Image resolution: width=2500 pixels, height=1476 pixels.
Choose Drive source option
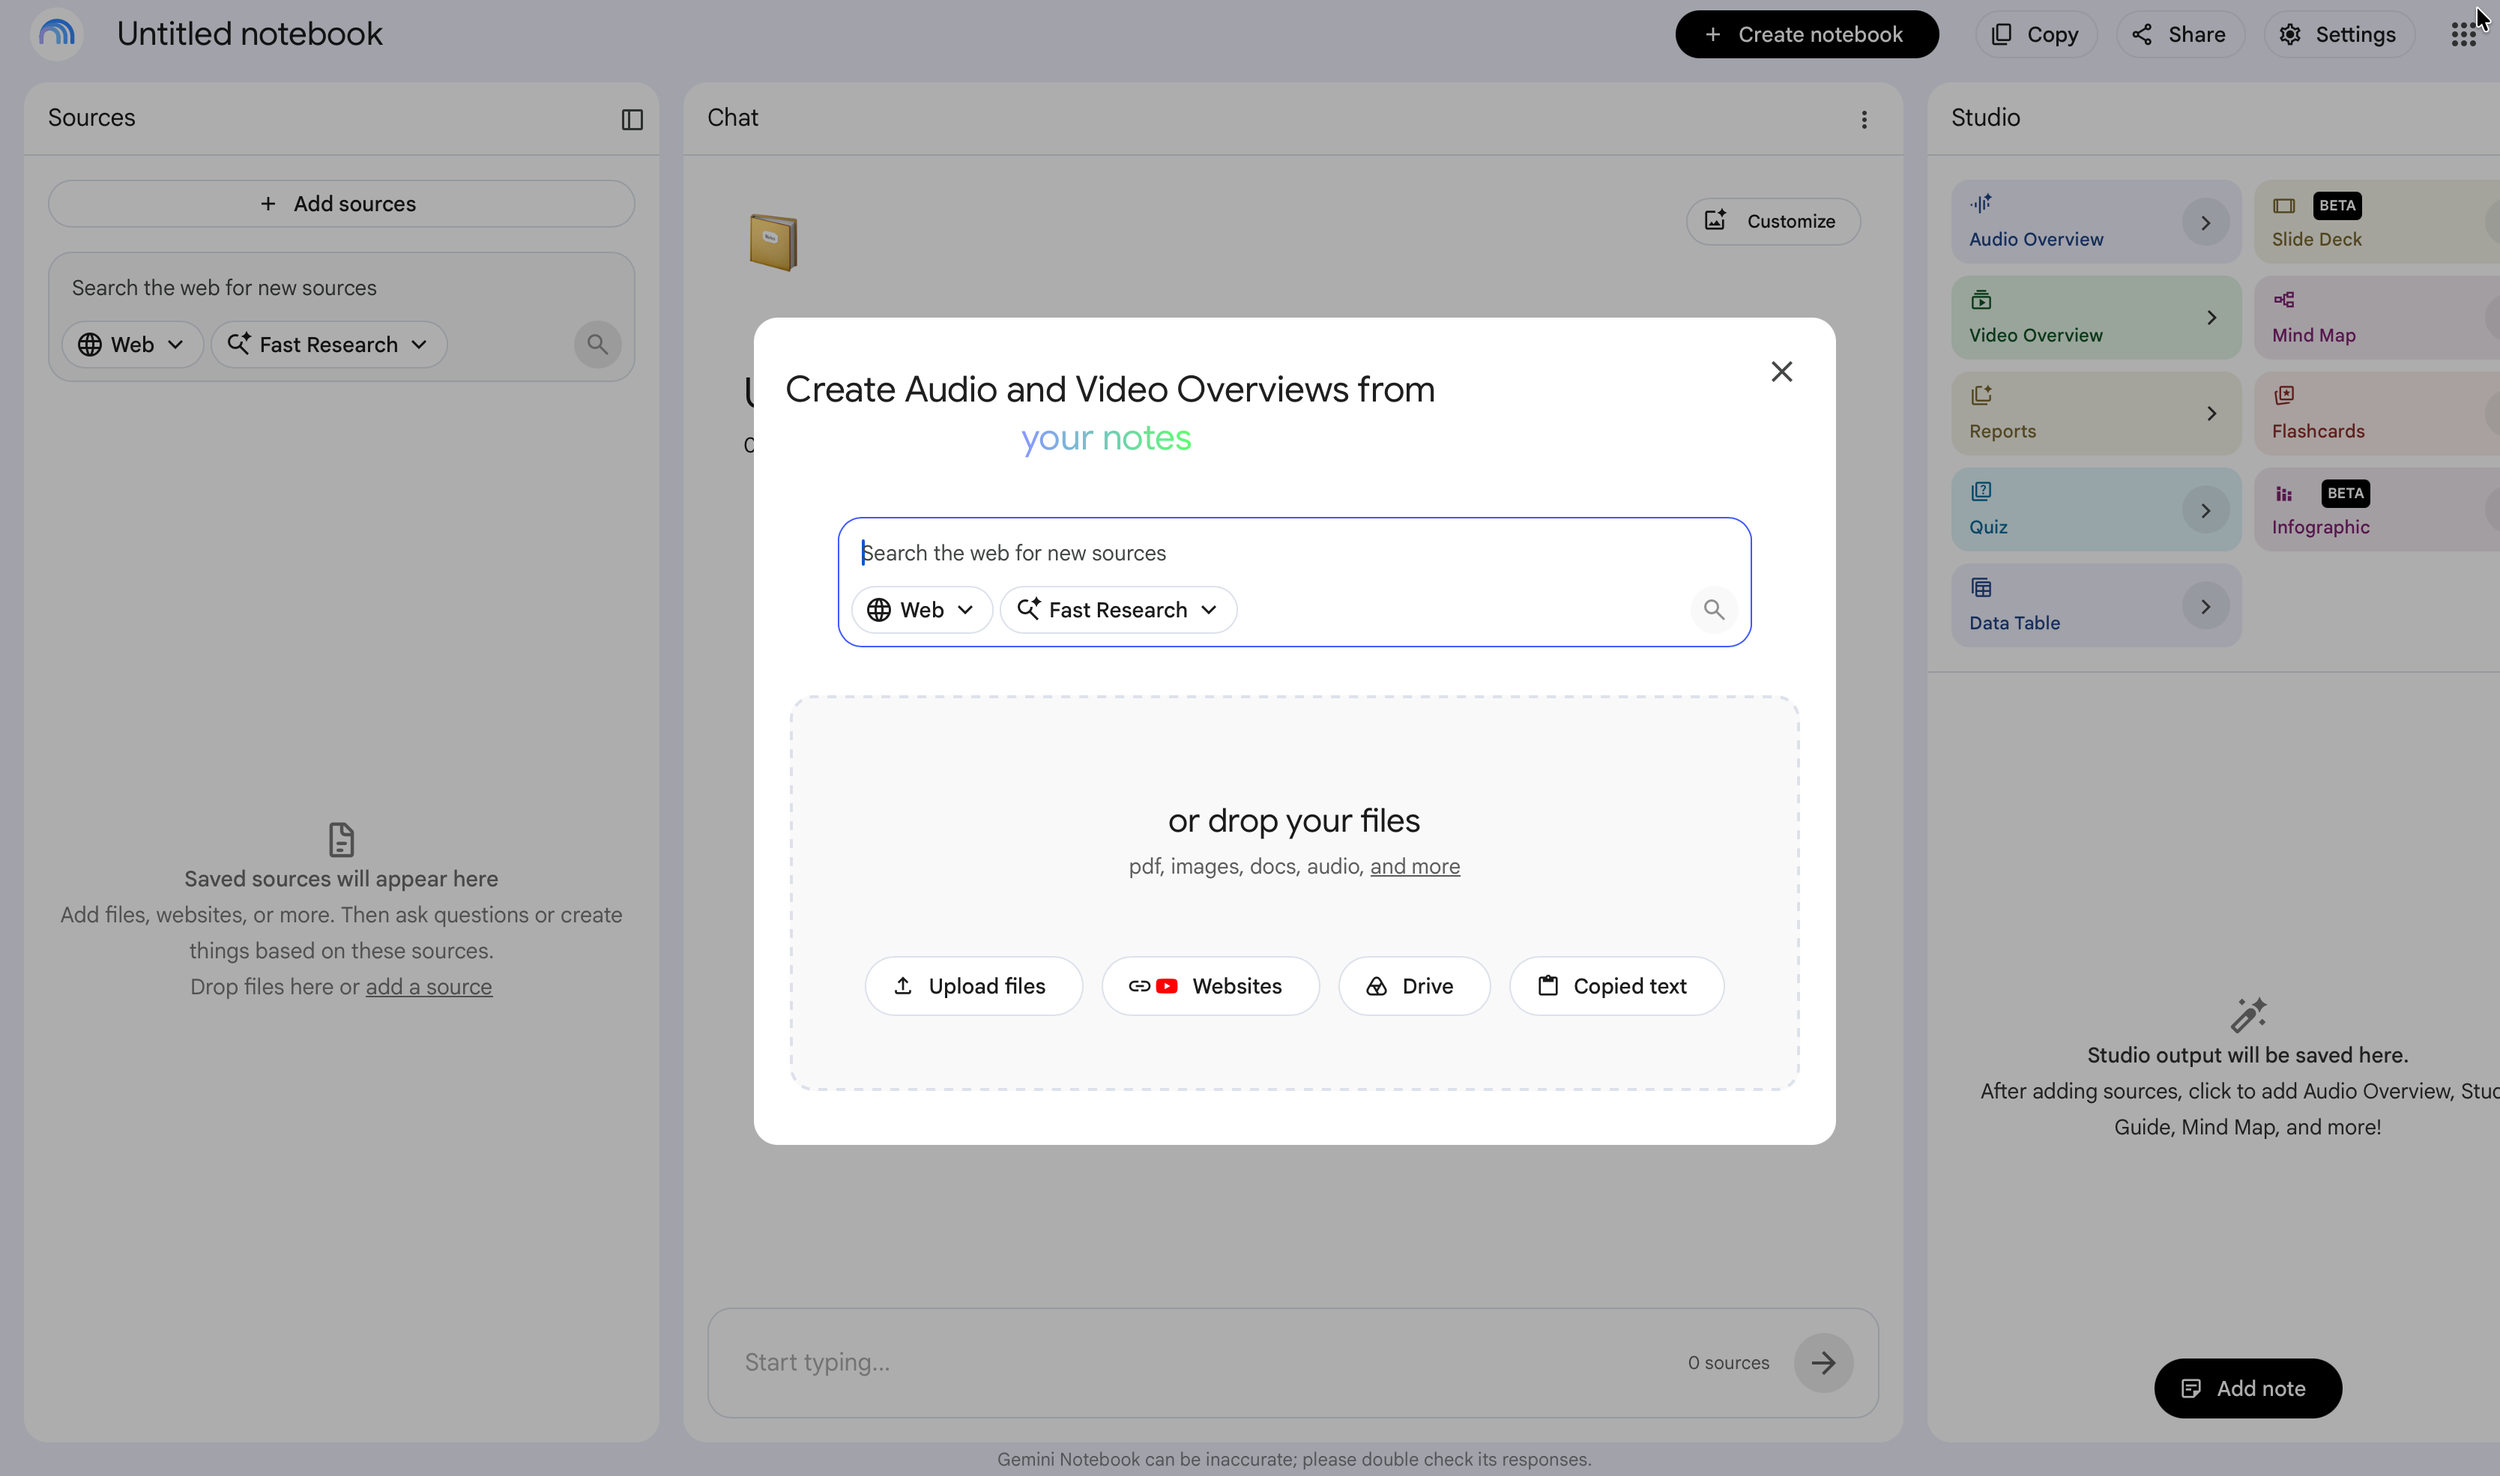pyautogui.click(x=1414, y=986)
